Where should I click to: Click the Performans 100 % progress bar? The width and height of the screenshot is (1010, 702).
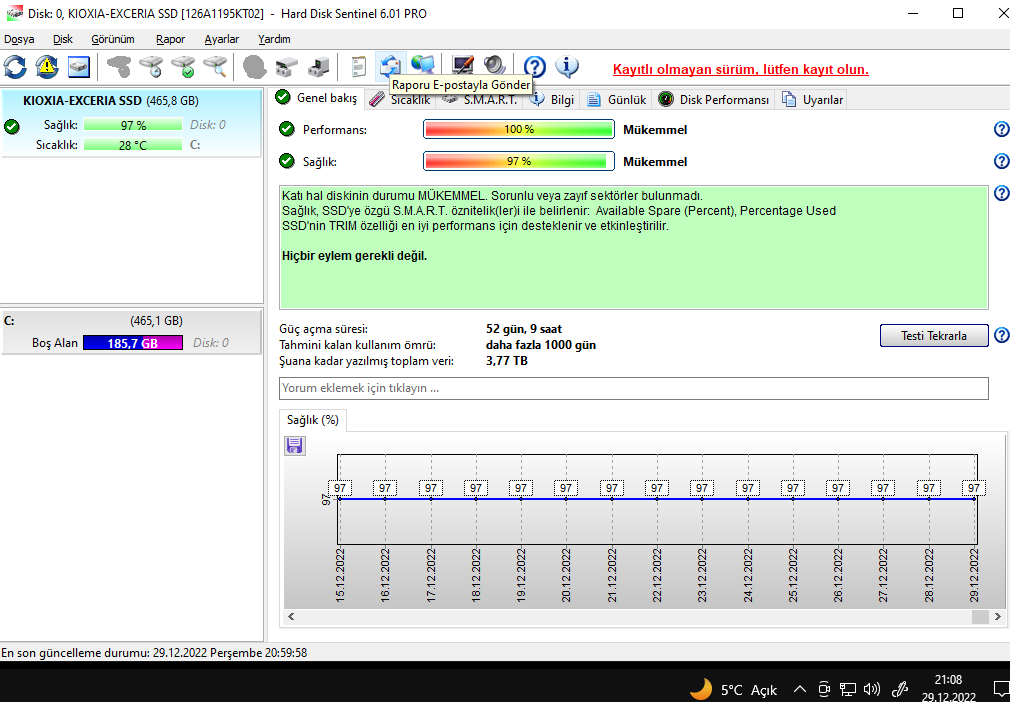coord(519,129)
